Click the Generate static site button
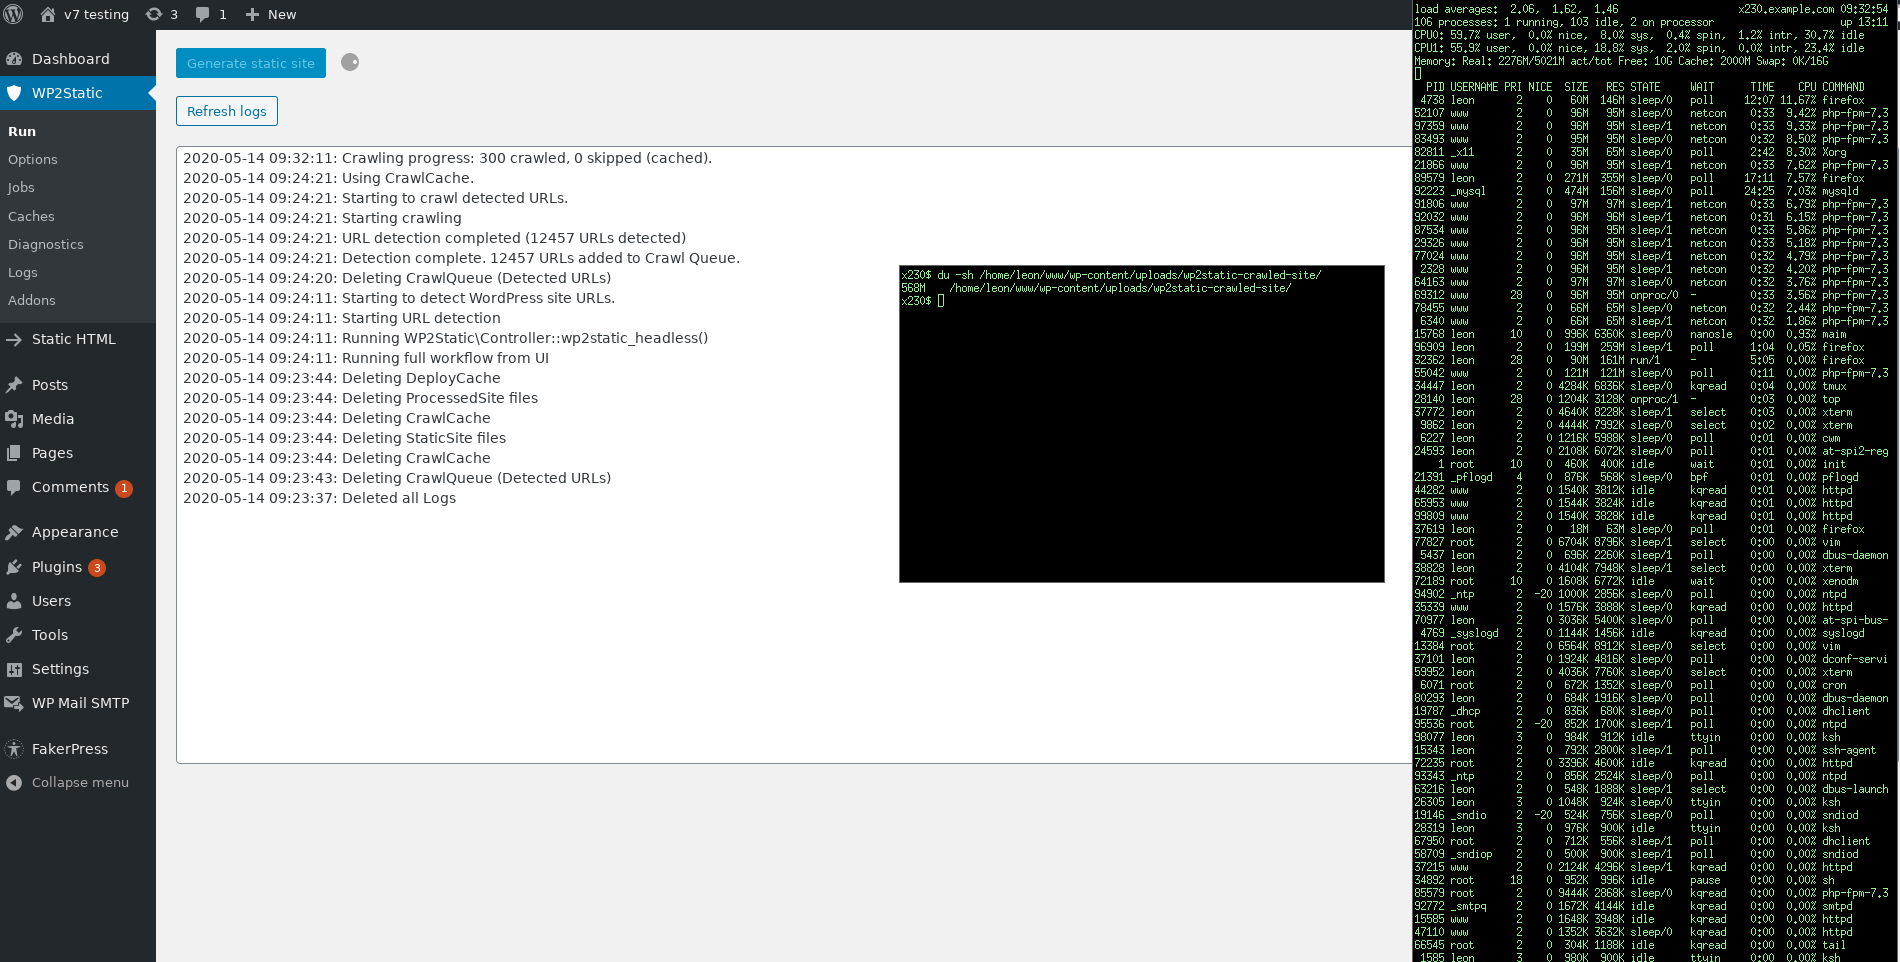Viewport: 1900px width, 962px height. pyautogui.click(x=250, y=62)
